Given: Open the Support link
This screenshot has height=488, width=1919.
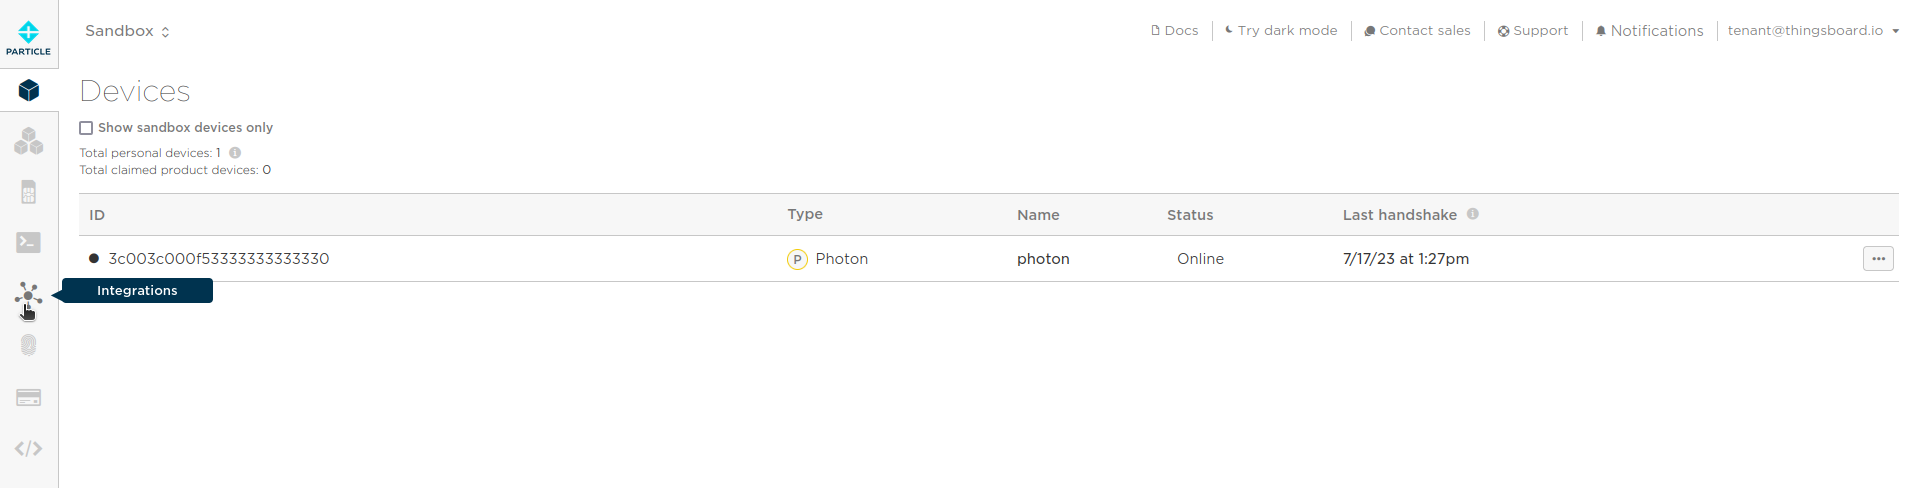Looking at the screenshot, I should (1533, 31).
